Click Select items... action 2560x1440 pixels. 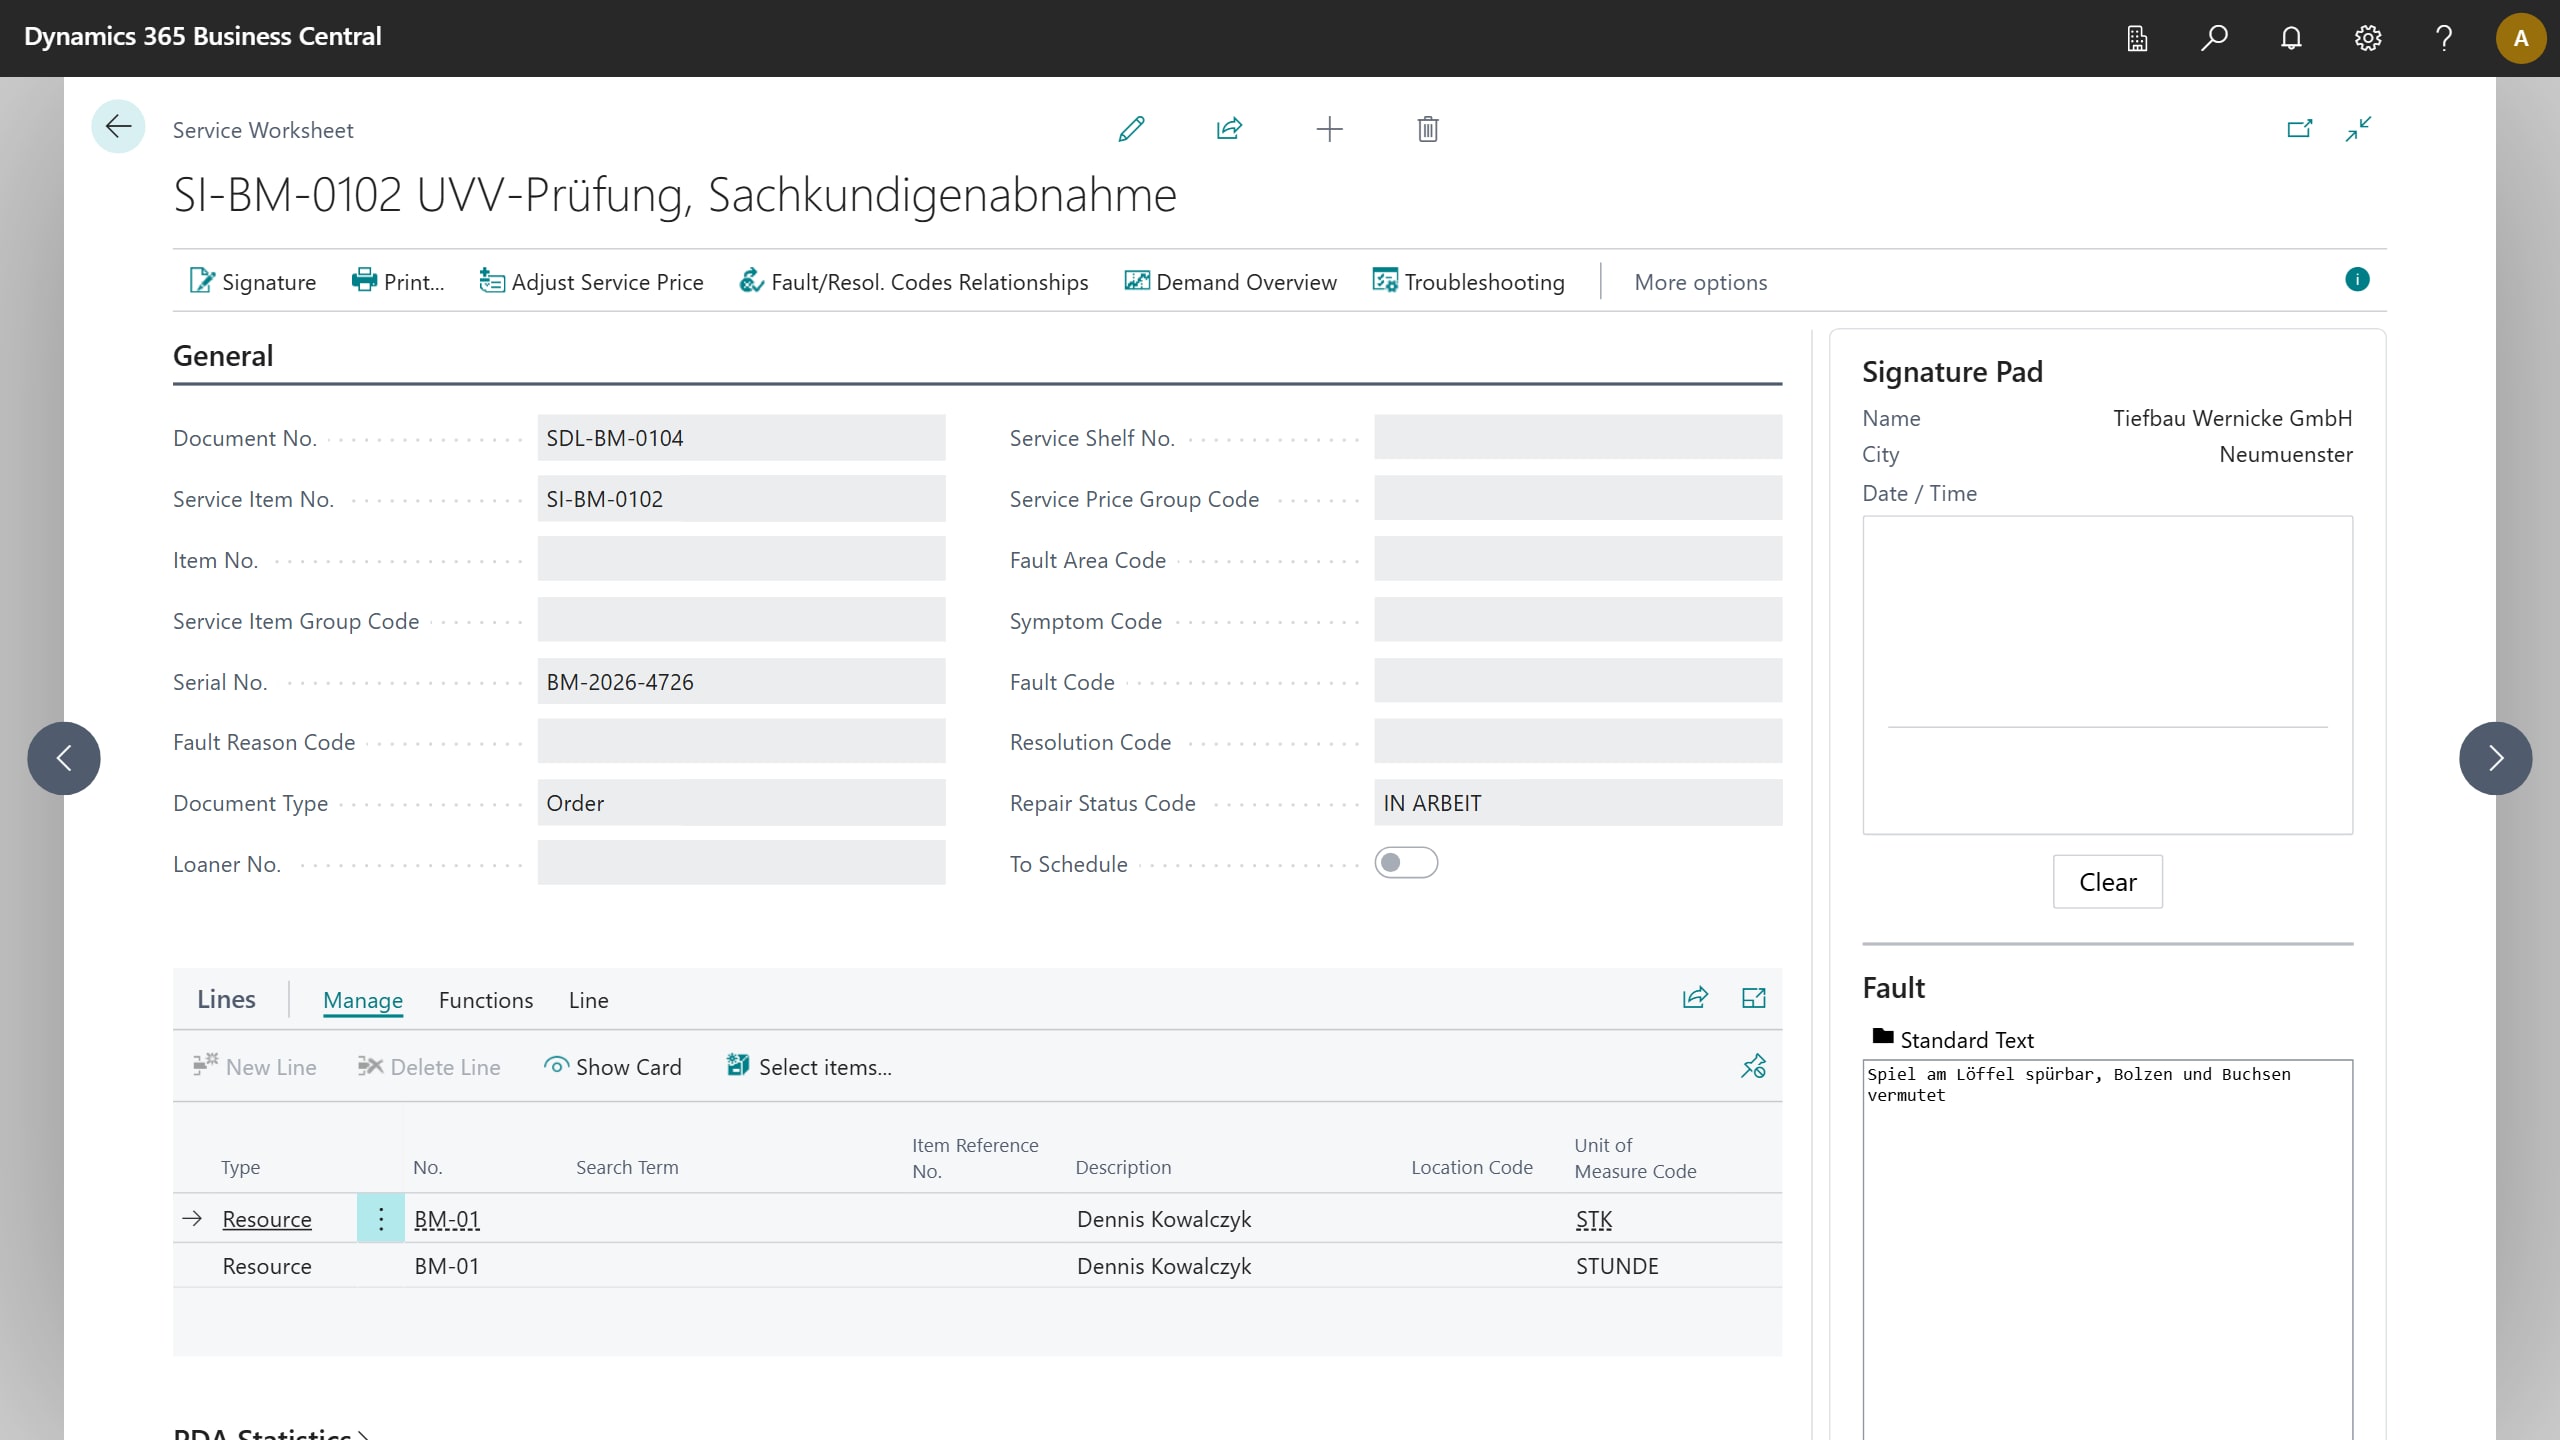tap(809, 1067)
